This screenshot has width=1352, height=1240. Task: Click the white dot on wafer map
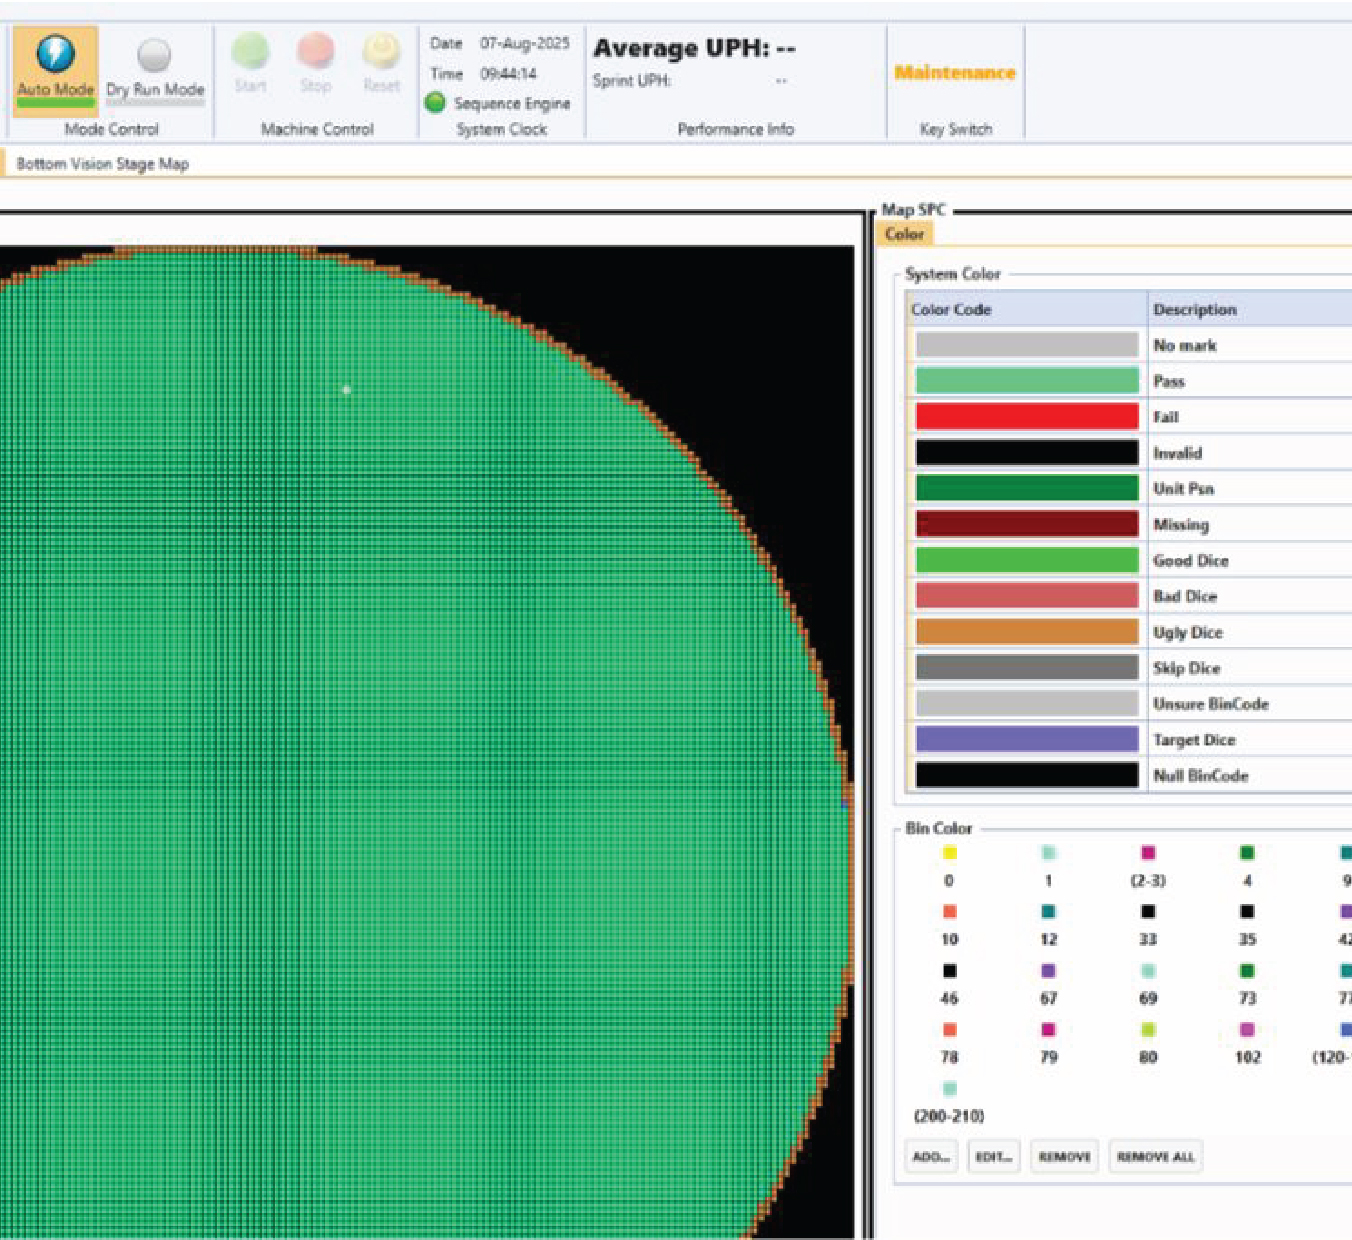coord(346,390)
